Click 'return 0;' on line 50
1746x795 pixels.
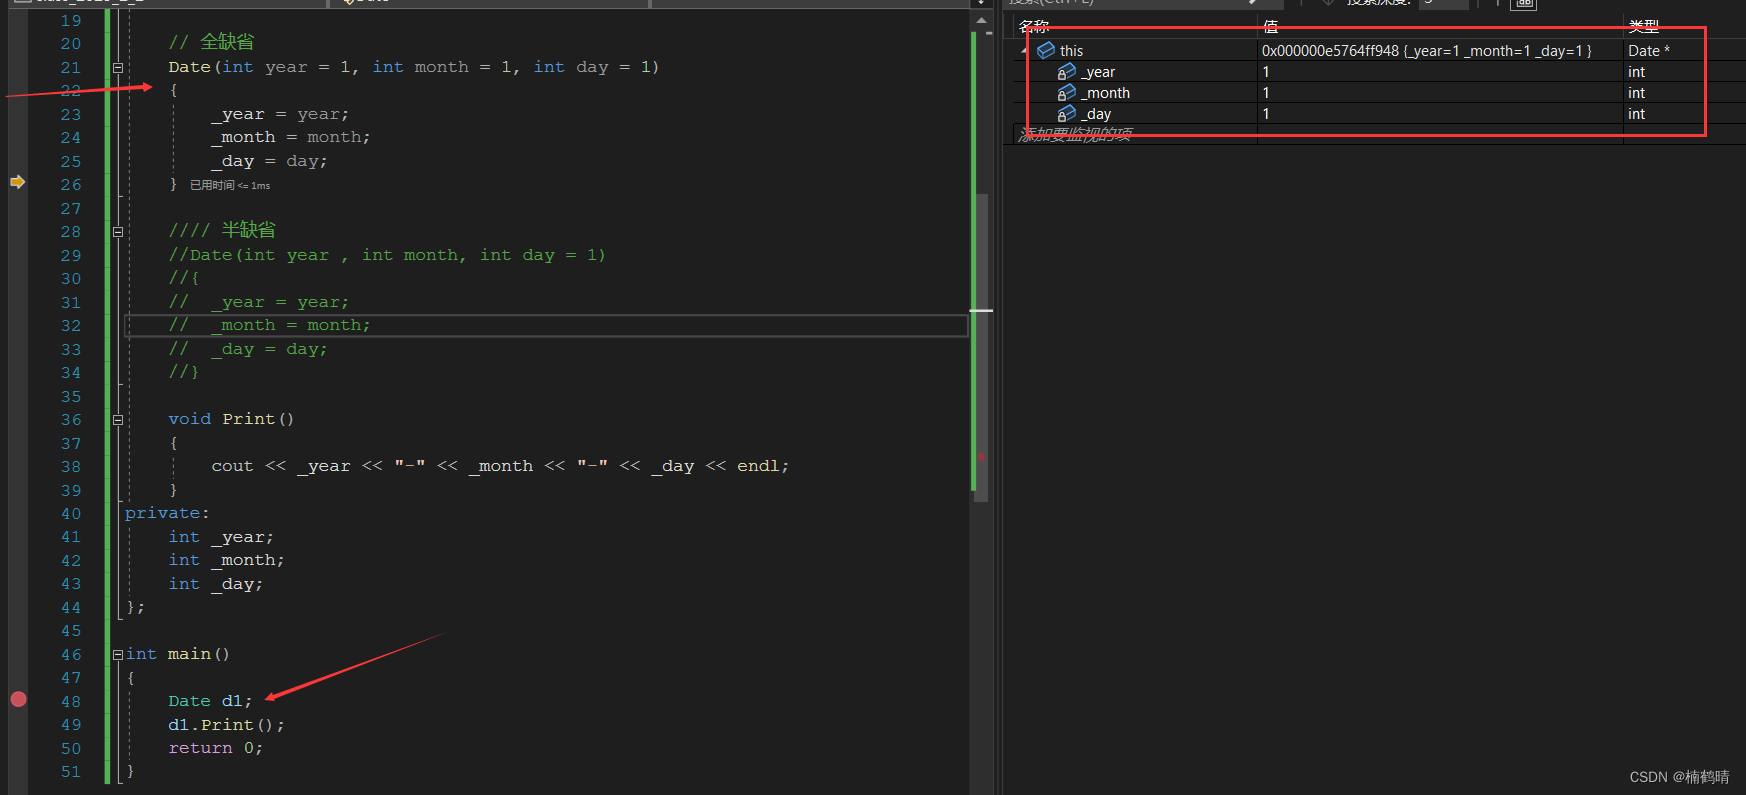[x=215, y=748]
